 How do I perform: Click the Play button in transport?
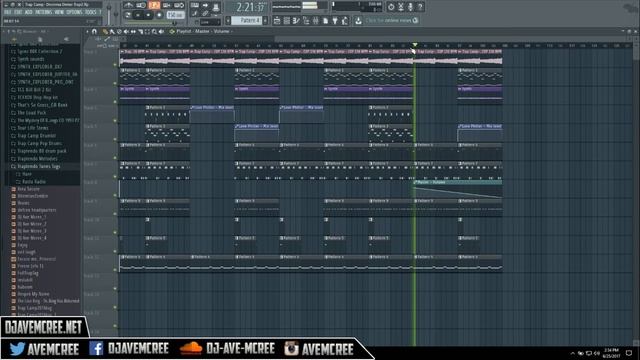click(138, 15)
